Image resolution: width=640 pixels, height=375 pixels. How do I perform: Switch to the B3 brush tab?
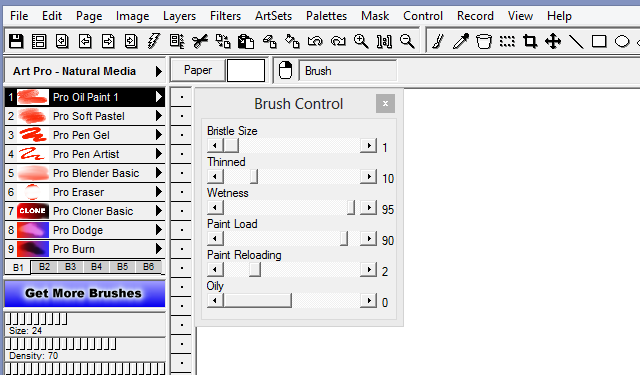pos(70,267)
